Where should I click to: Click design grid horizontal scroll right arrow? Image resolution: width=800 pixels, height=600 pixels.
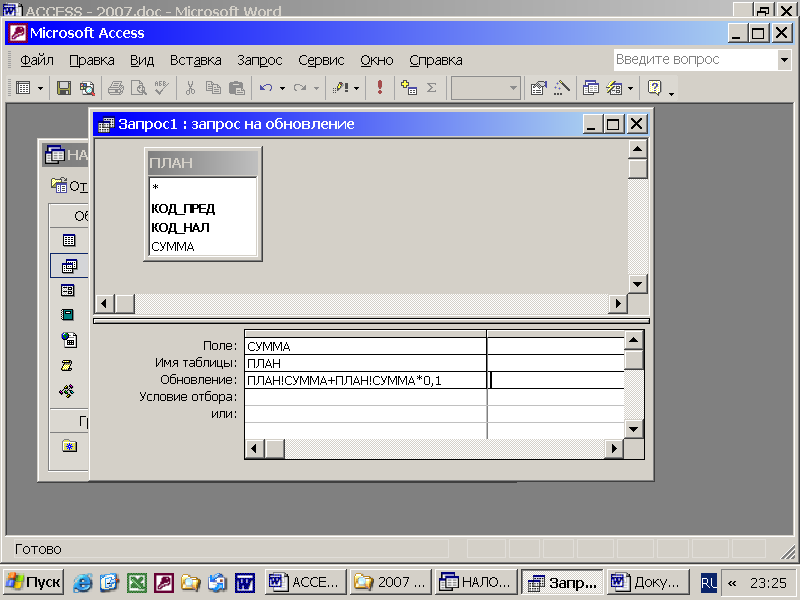coord(614,448)
